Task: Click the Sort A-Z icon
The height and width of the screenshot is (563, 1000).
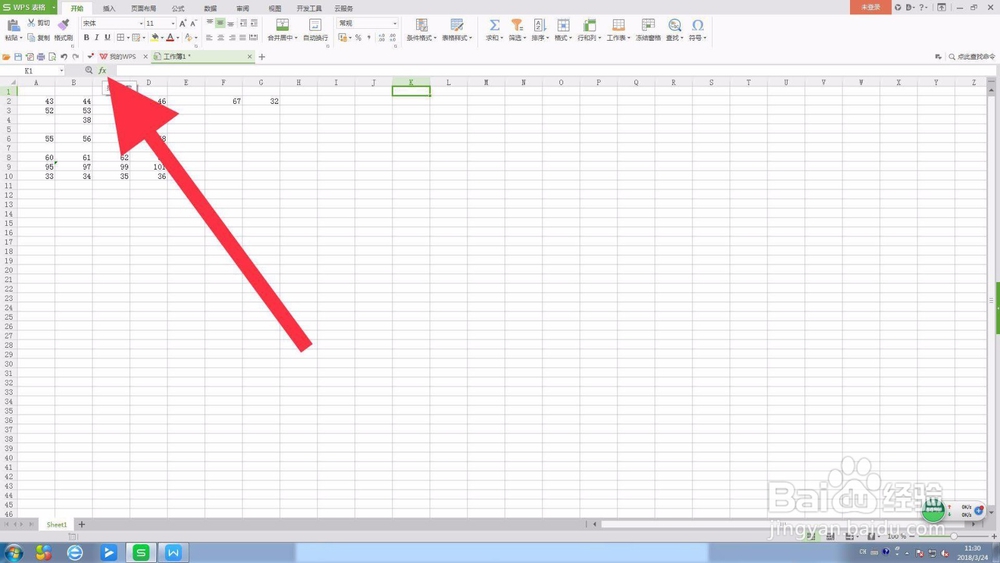Action: [540, 25]
